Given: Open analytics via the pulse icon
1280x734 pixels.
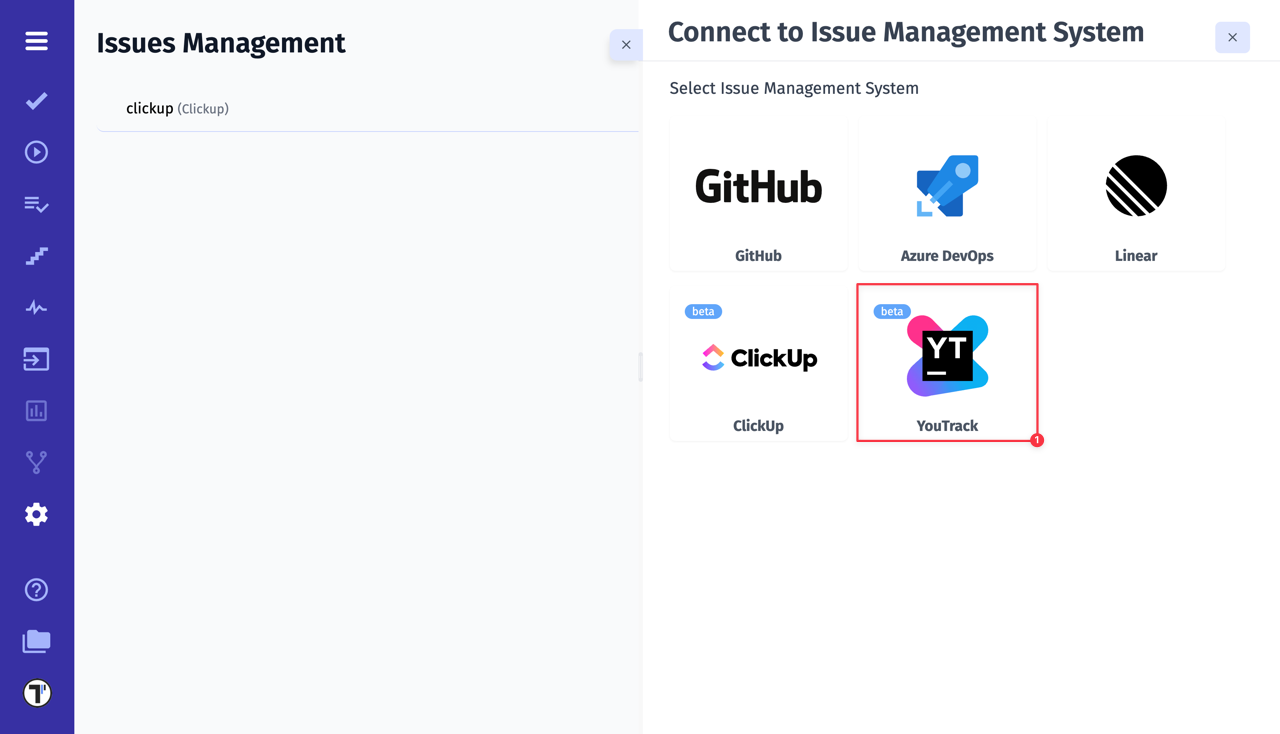Looking at the screenshot, I should pyautogui.click(x=36, y=307).
